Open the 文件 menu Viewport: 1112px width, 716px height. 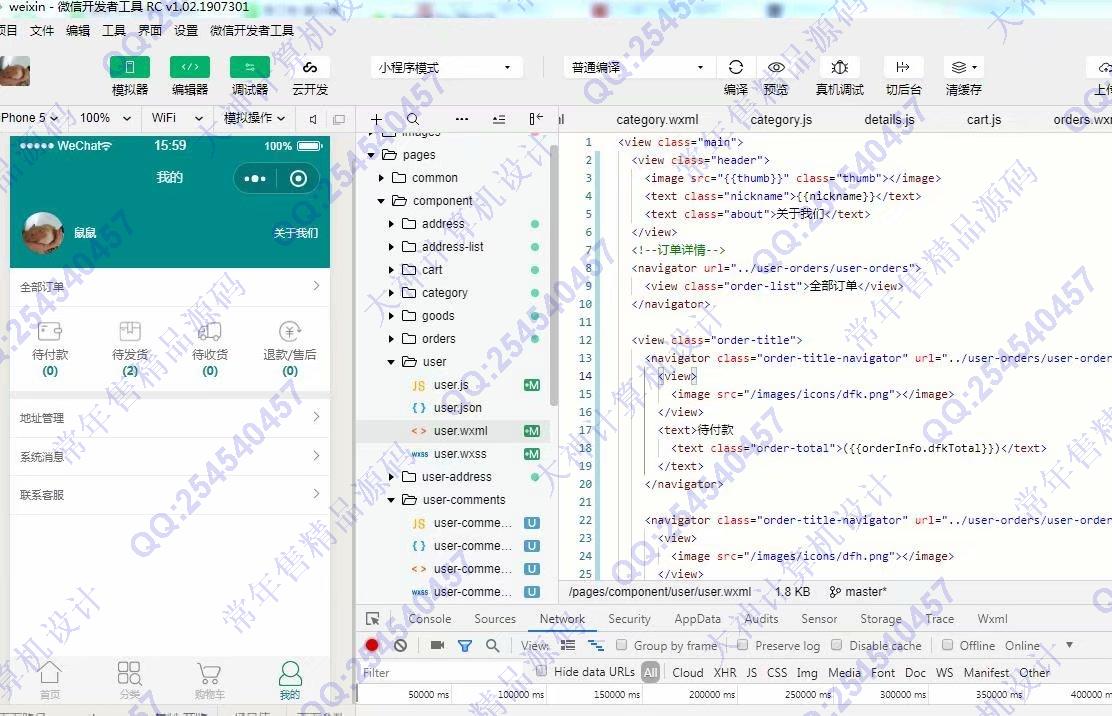(42, 30)
